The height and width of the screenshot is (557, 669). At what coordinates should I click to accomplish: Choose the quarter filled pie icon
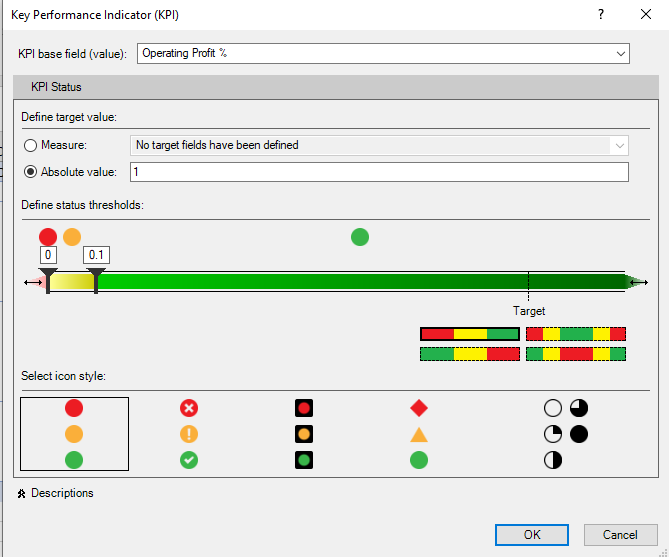[x=553, y=434]
